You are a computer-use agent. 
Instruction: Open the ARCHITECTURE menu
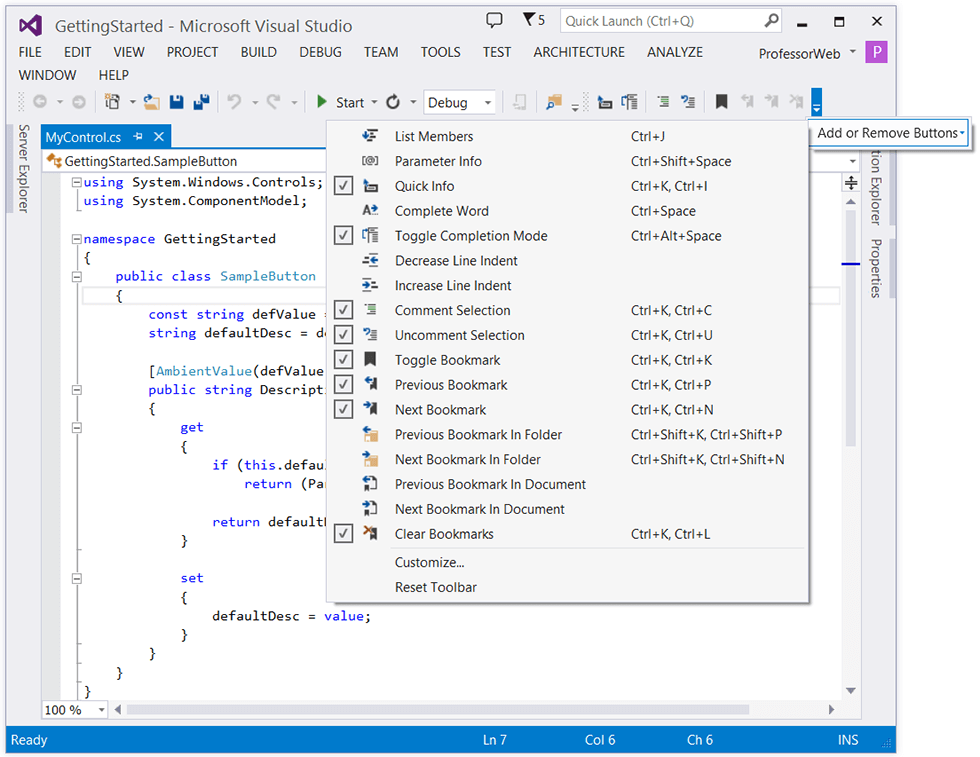tap(579, 53)
